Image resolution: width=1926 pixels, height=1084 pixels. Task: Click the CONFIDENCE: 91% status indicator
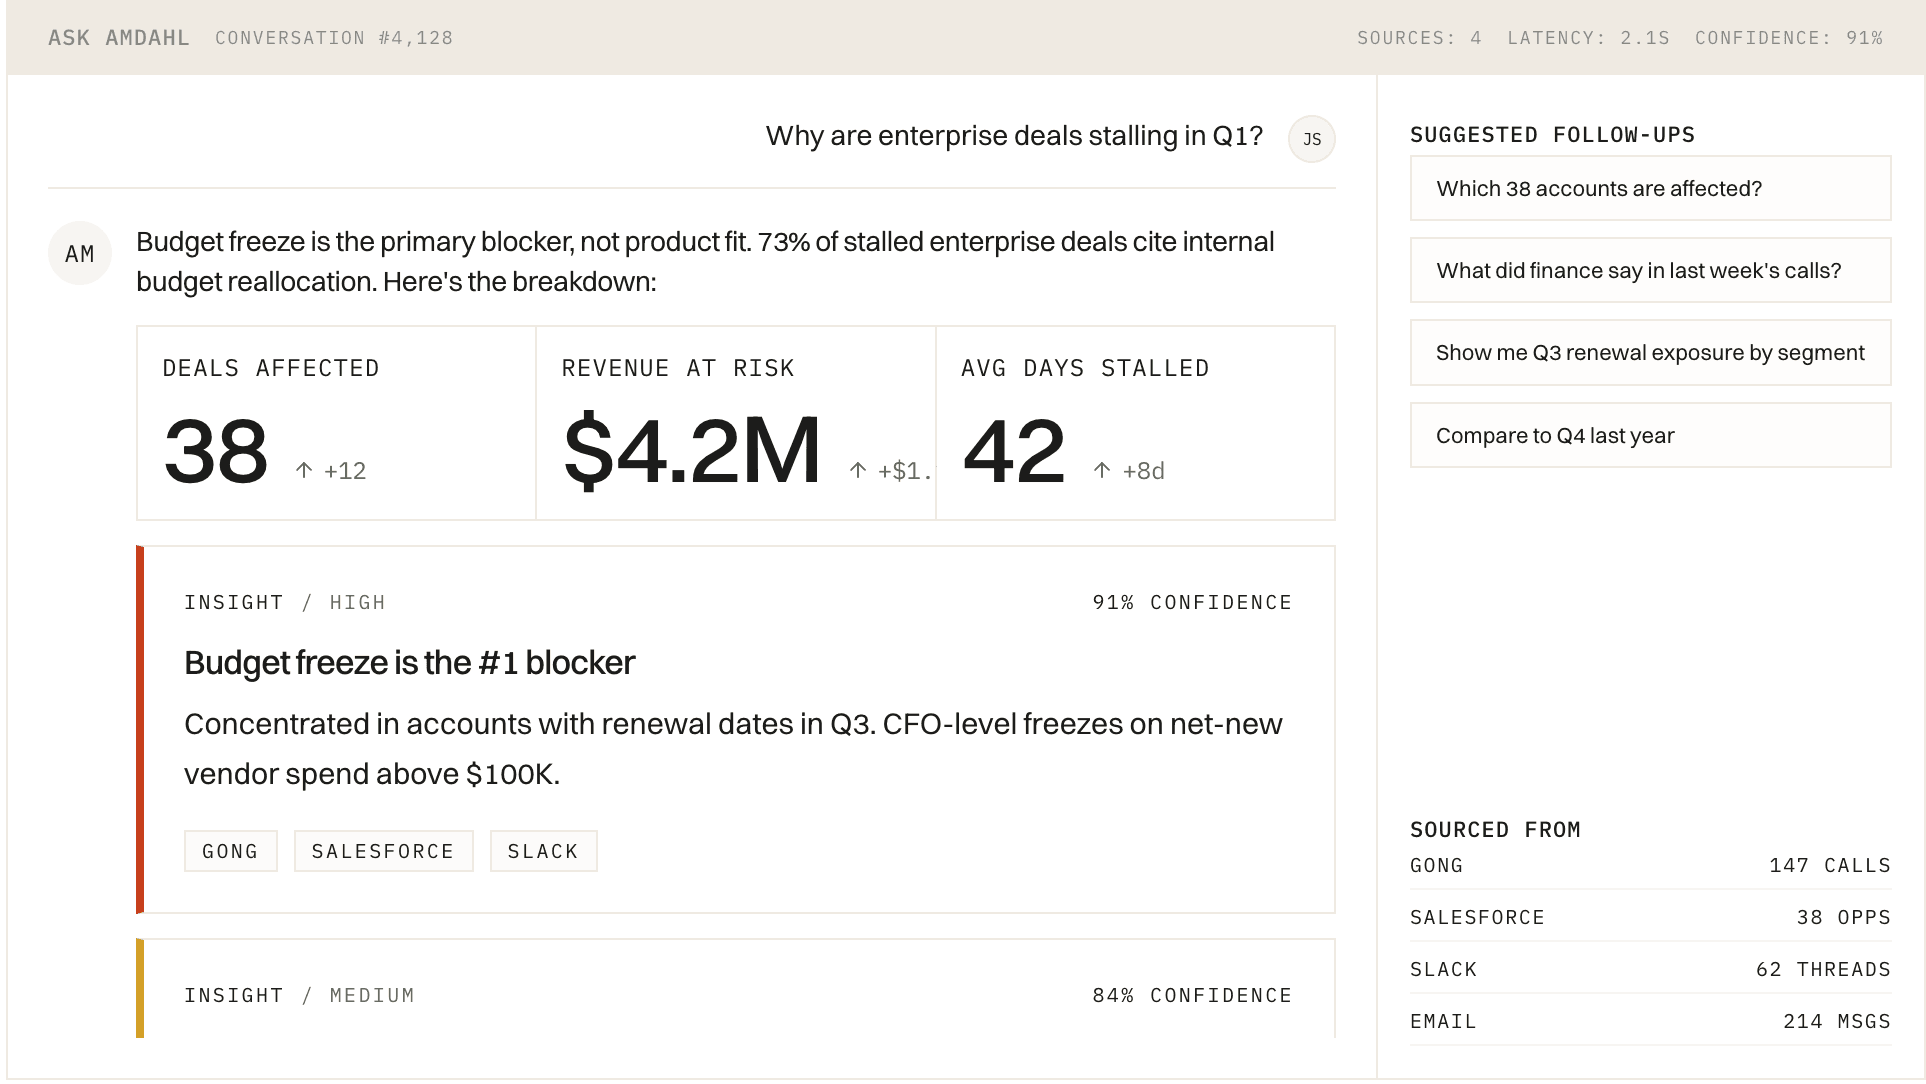point(1786,38)
